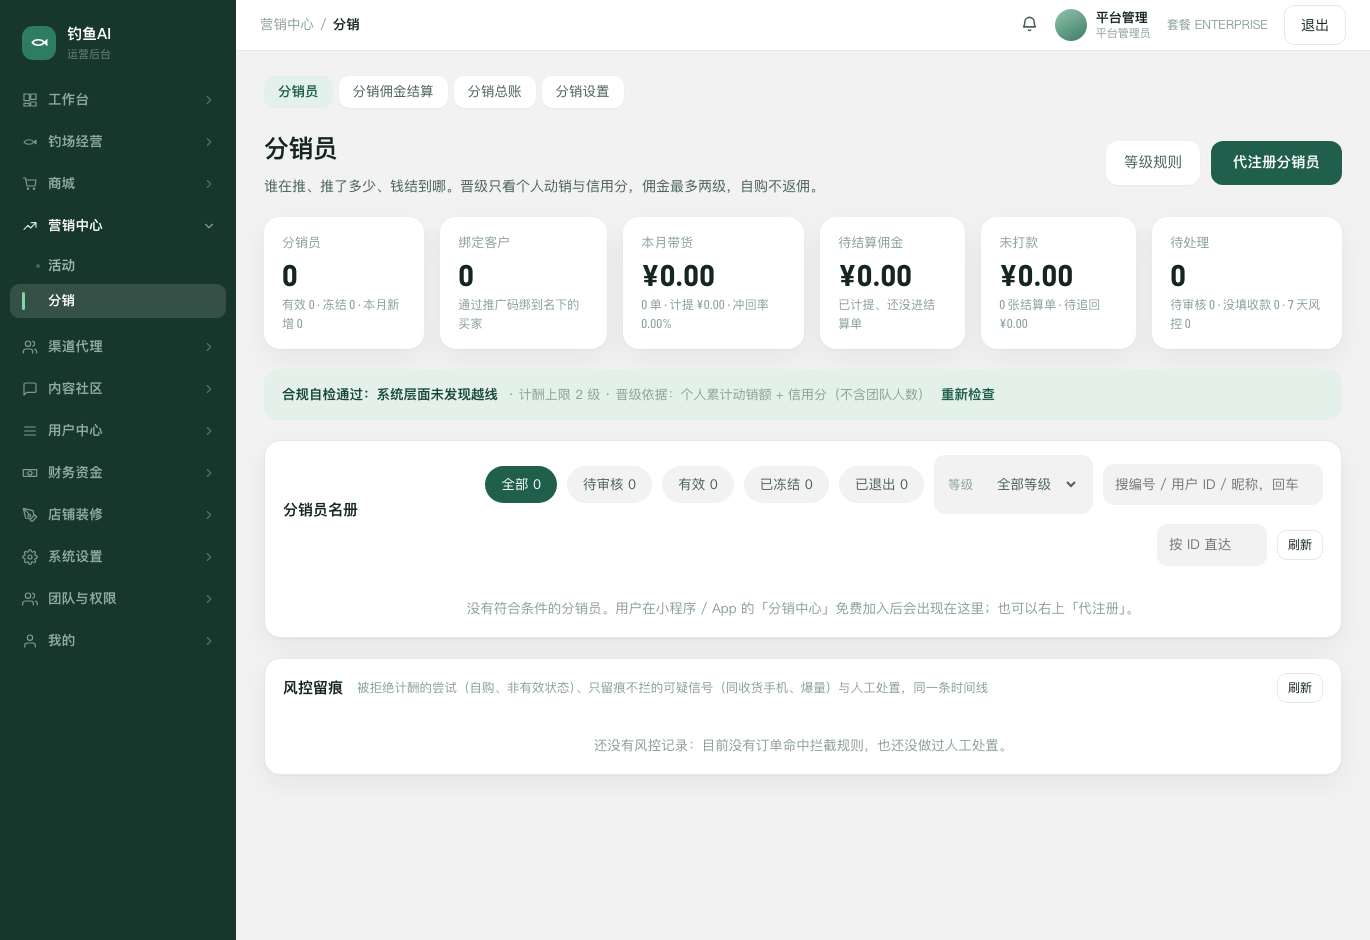Image resolution: width=1370 pixels, height=940 pixels.
Task: Click the 重新检查 link
Action: [968, 395]
